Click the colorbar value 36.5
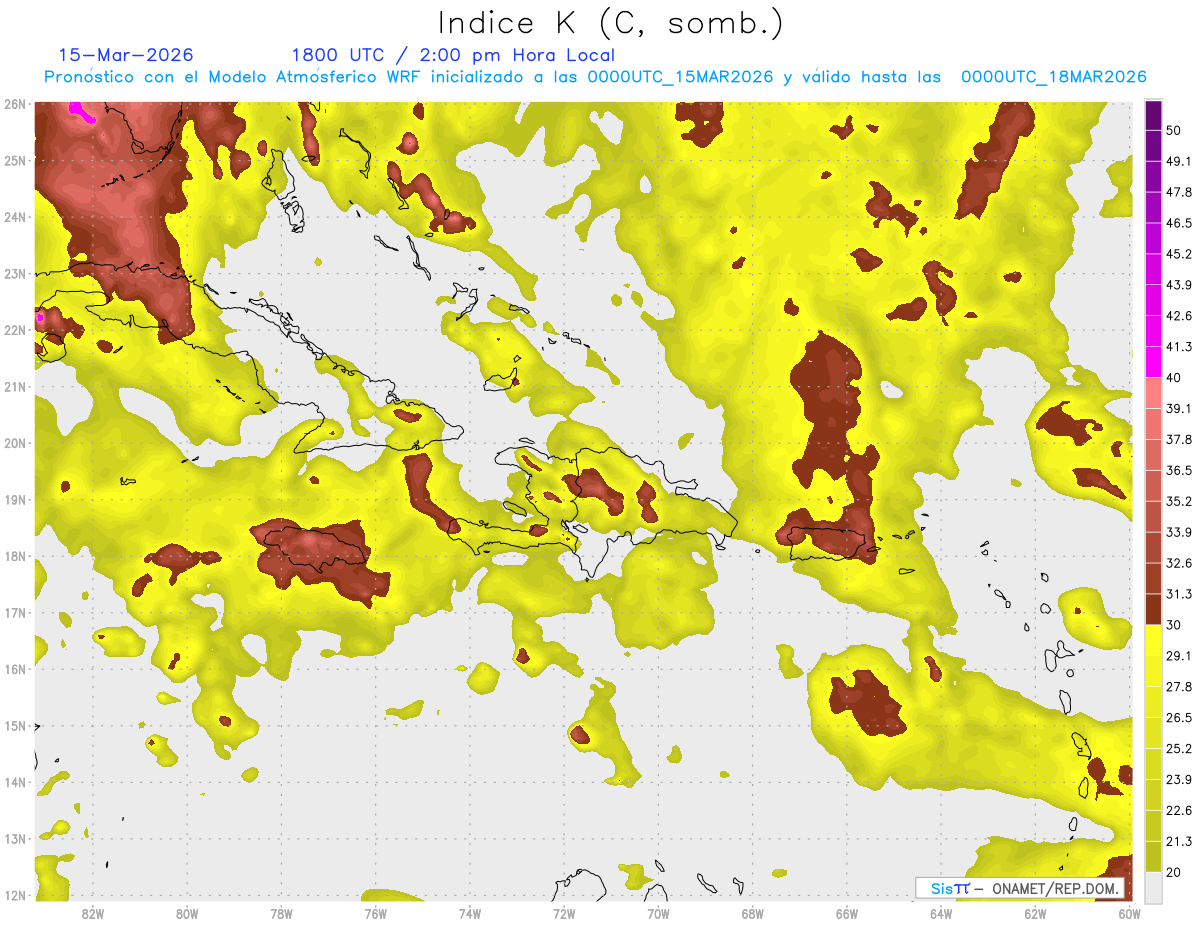 1179,470
